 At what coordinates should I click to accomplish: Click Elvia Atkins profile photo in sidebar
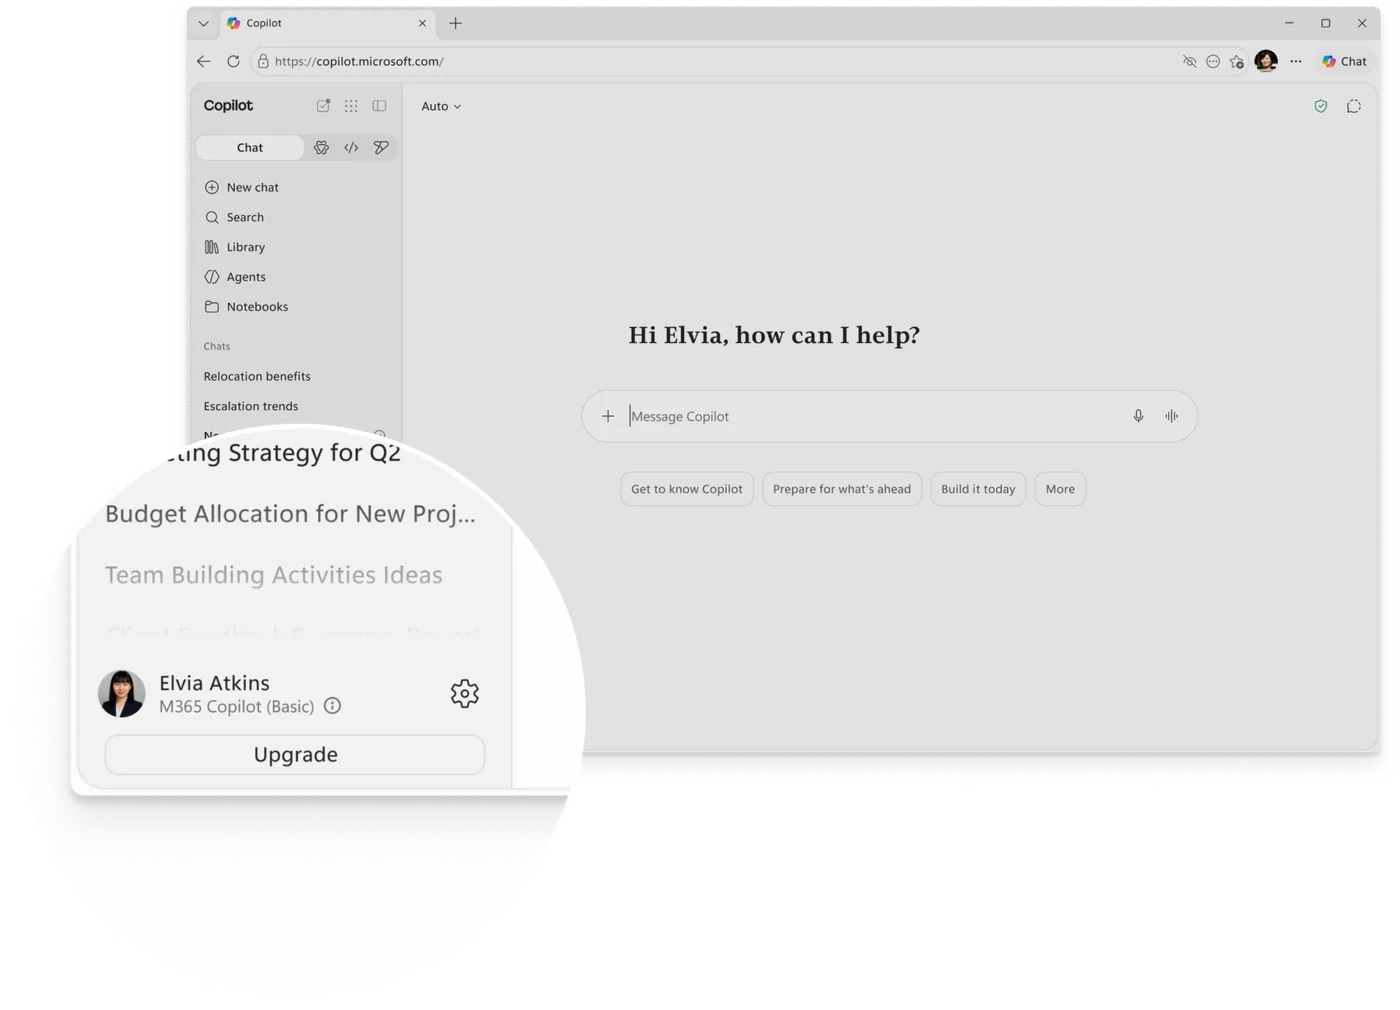tap(121, 693)
